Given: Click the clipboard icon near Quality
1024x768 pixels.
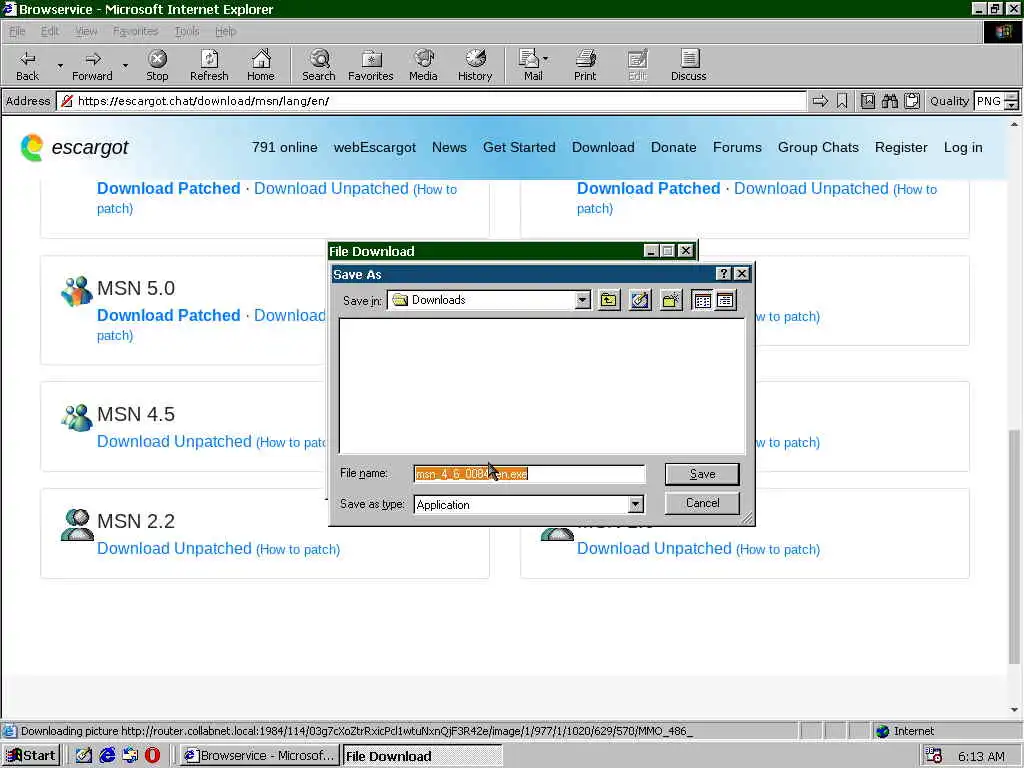Looking at the screenshot, I should click(912, 101).
